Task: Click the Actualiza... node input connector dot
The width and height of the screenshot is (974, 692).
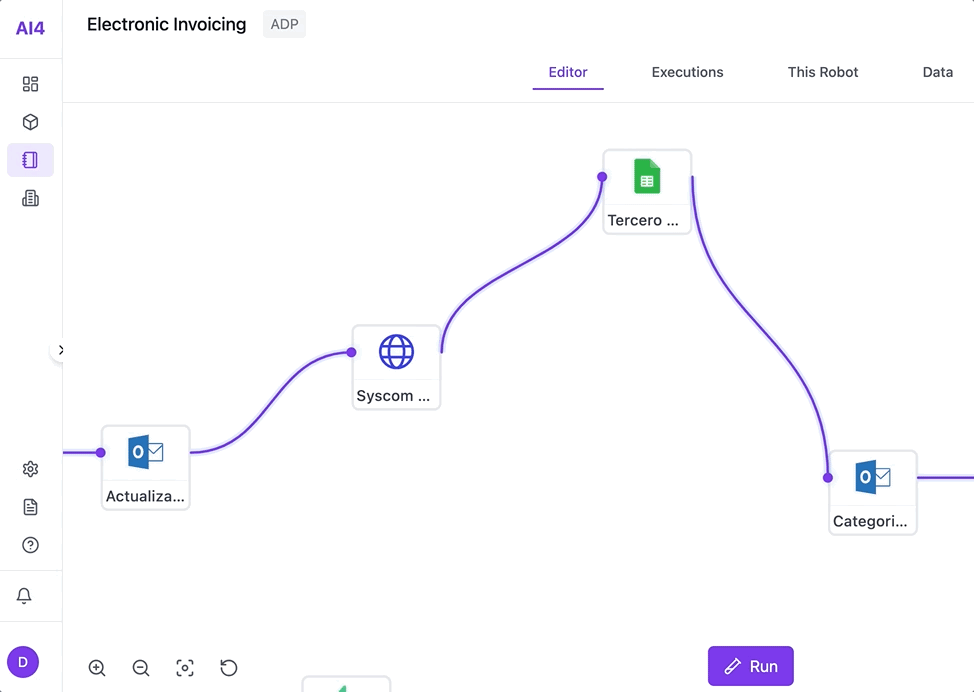Action: [x=101, y=452]
